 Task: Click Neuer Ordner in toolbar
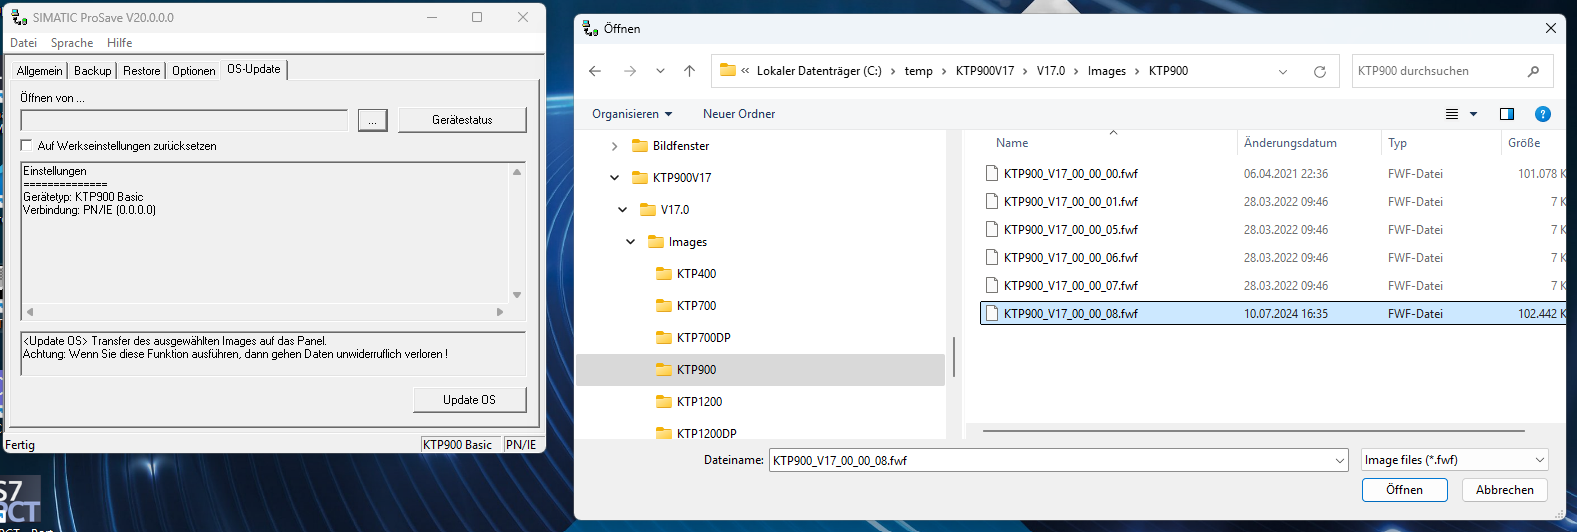tap(739, 114)
